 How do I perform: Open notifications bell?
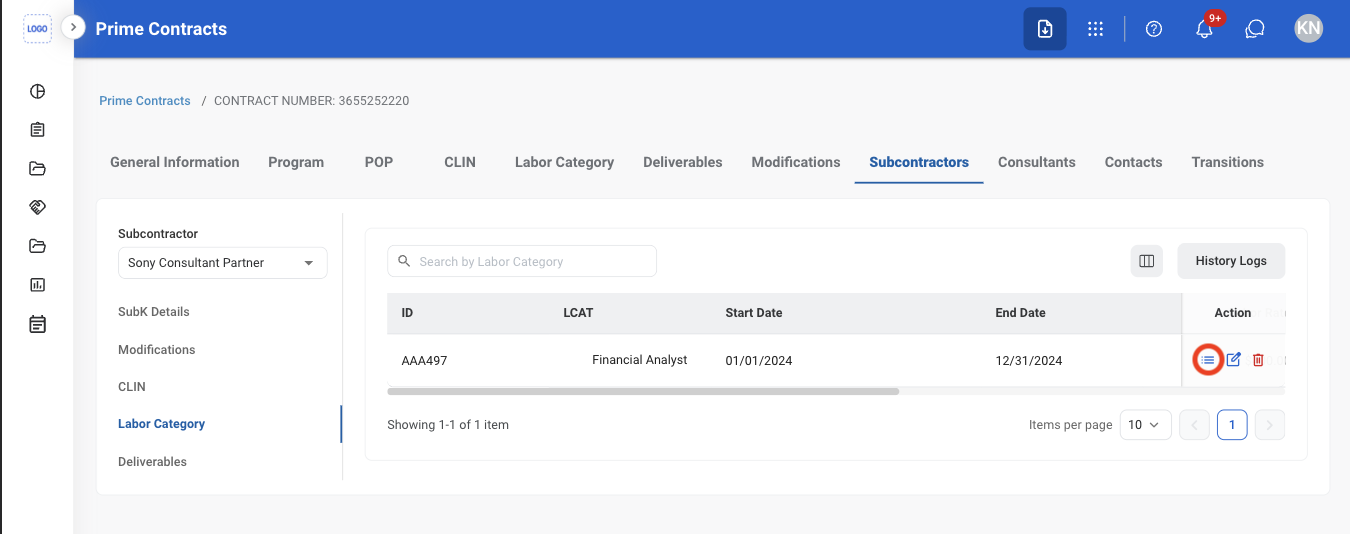pos(1205,29)
